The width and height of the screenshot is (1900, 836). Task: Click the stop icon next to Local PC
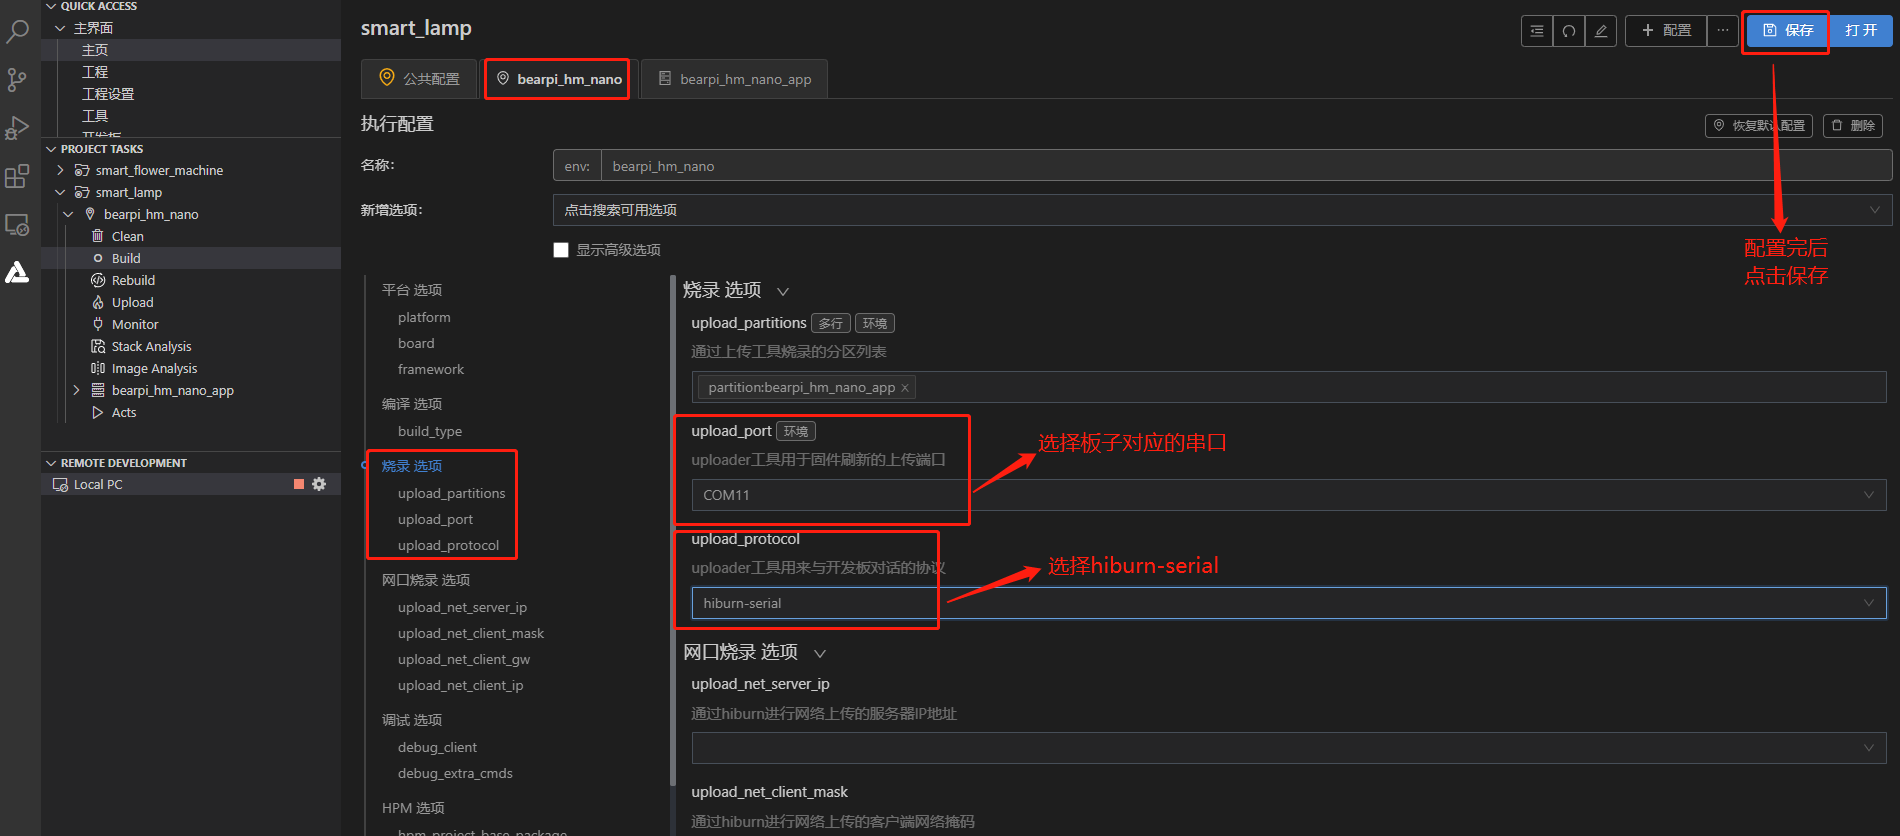298,484
